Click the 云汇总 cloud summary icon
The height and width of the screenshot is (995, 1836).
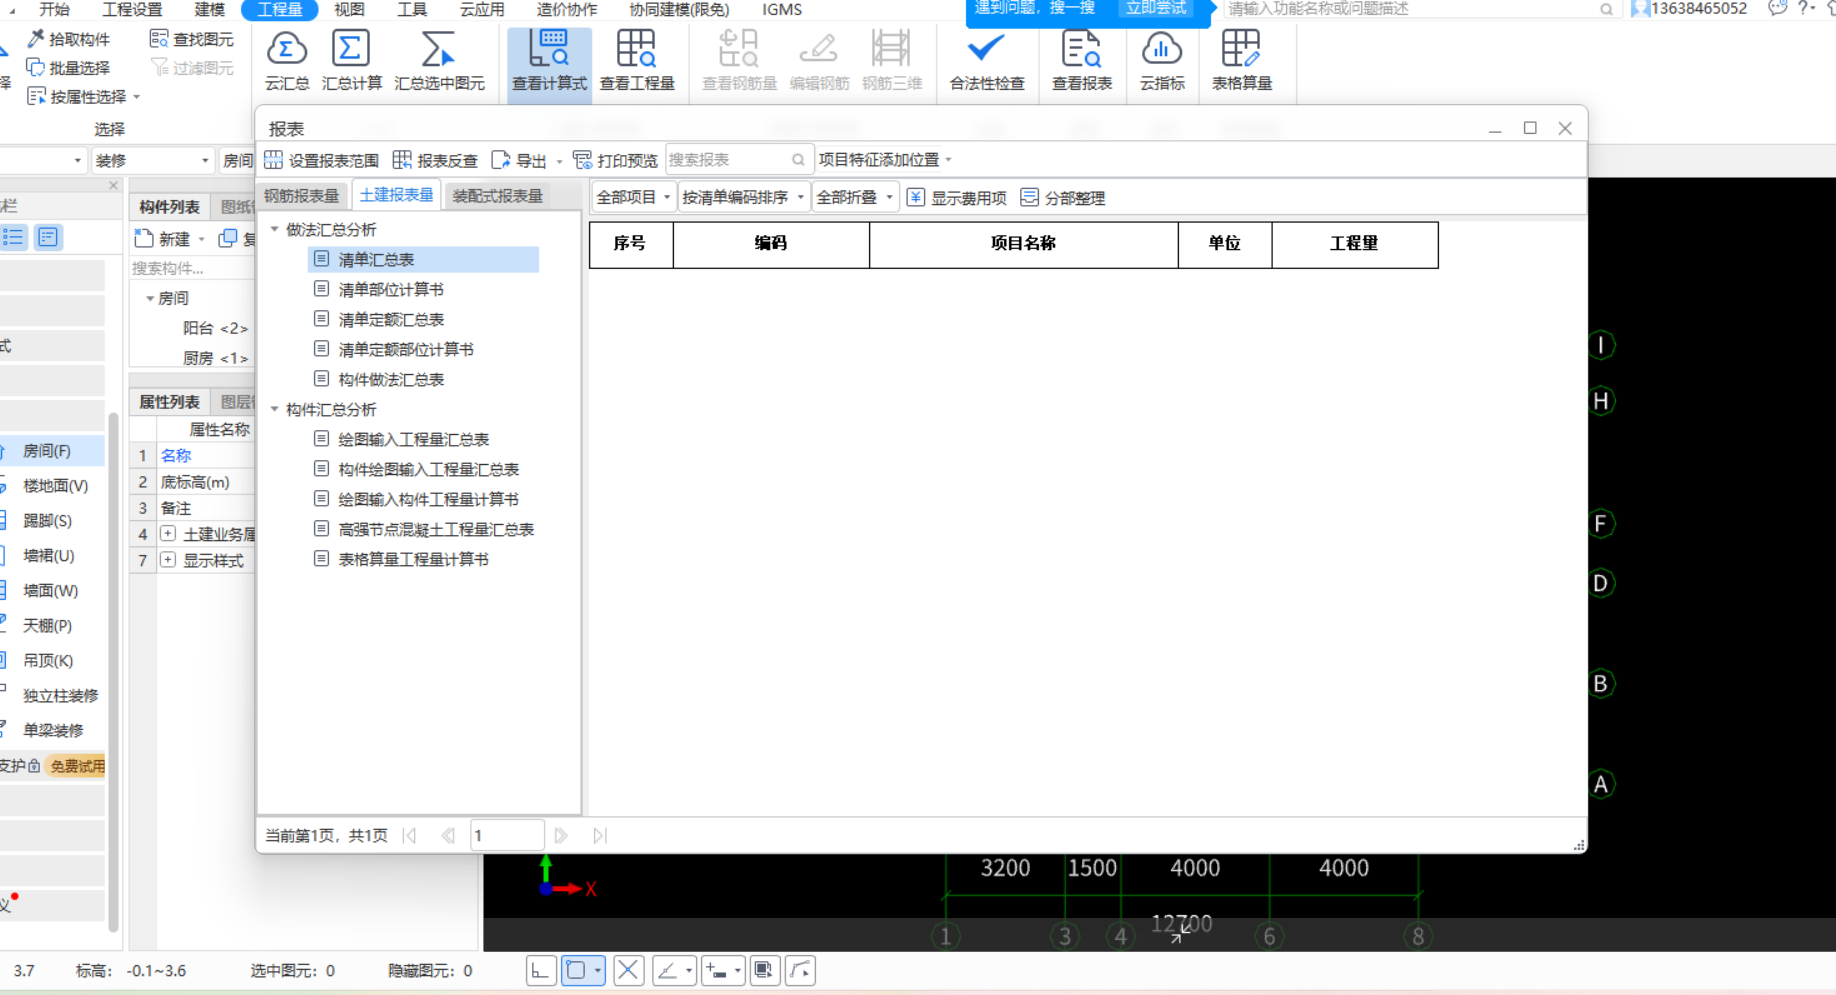coord(287,61)
